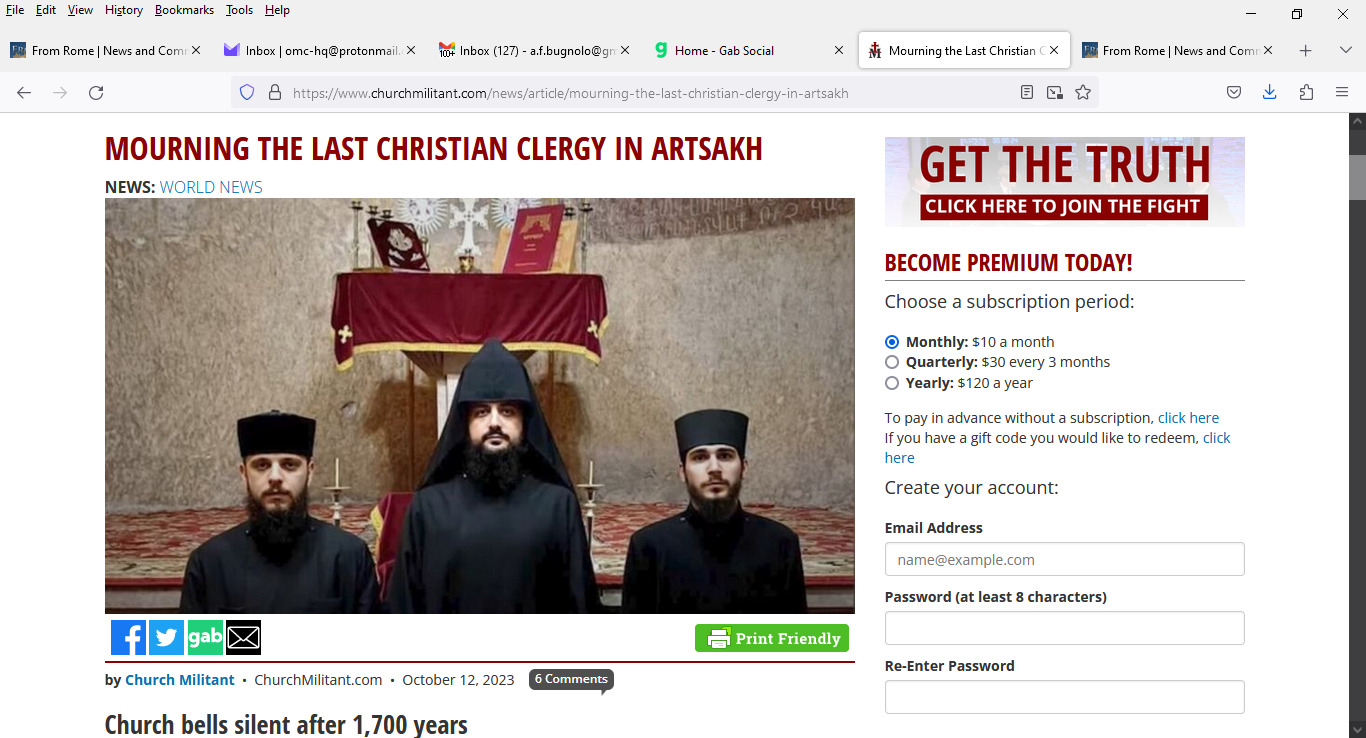Expand the list all tabs chevron

(1345, 50)
